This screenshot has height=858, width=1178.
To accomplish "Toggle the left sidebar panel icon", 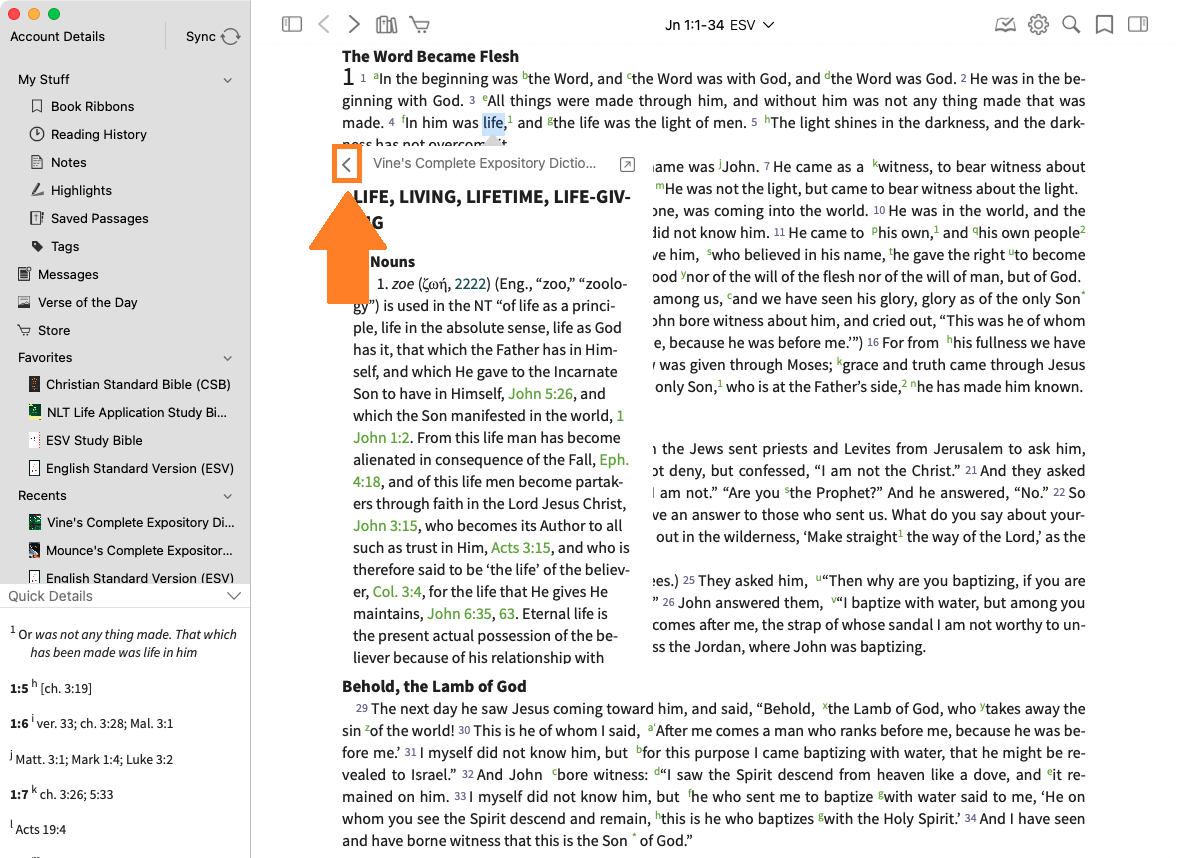I will click(292, 25).
